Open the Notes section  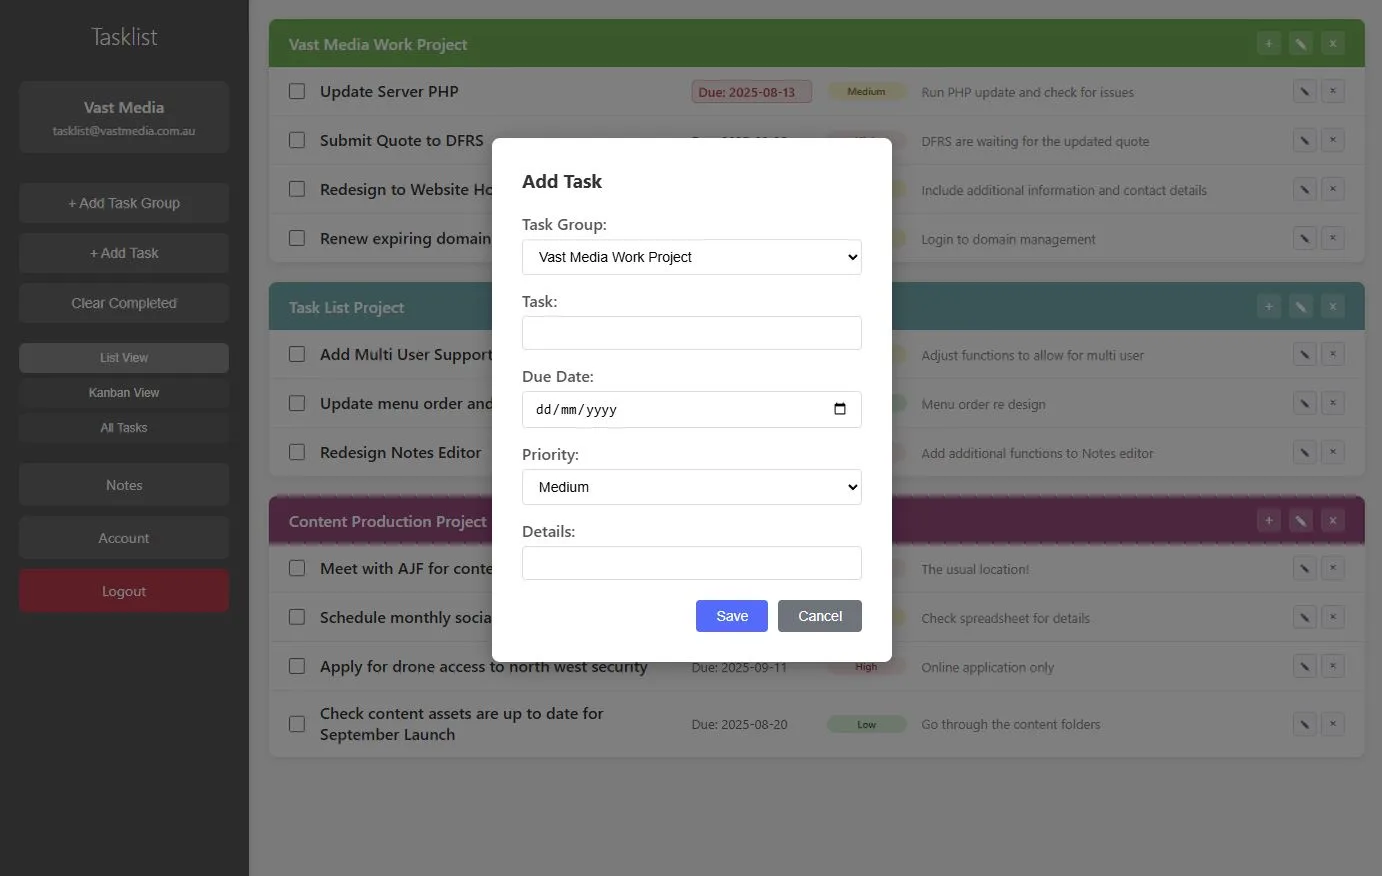(124, 485)
